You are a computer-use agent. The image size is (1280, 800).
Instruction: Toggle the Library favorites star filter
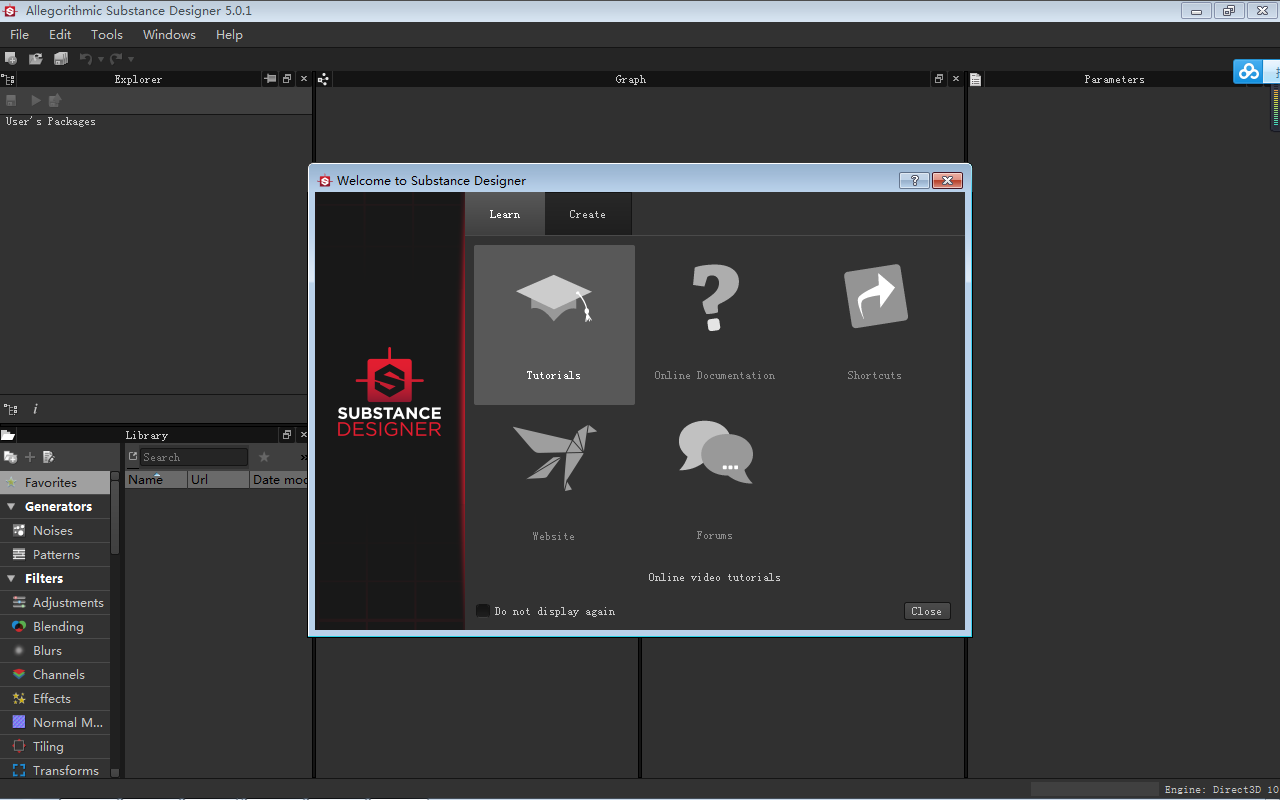point(264,457)
